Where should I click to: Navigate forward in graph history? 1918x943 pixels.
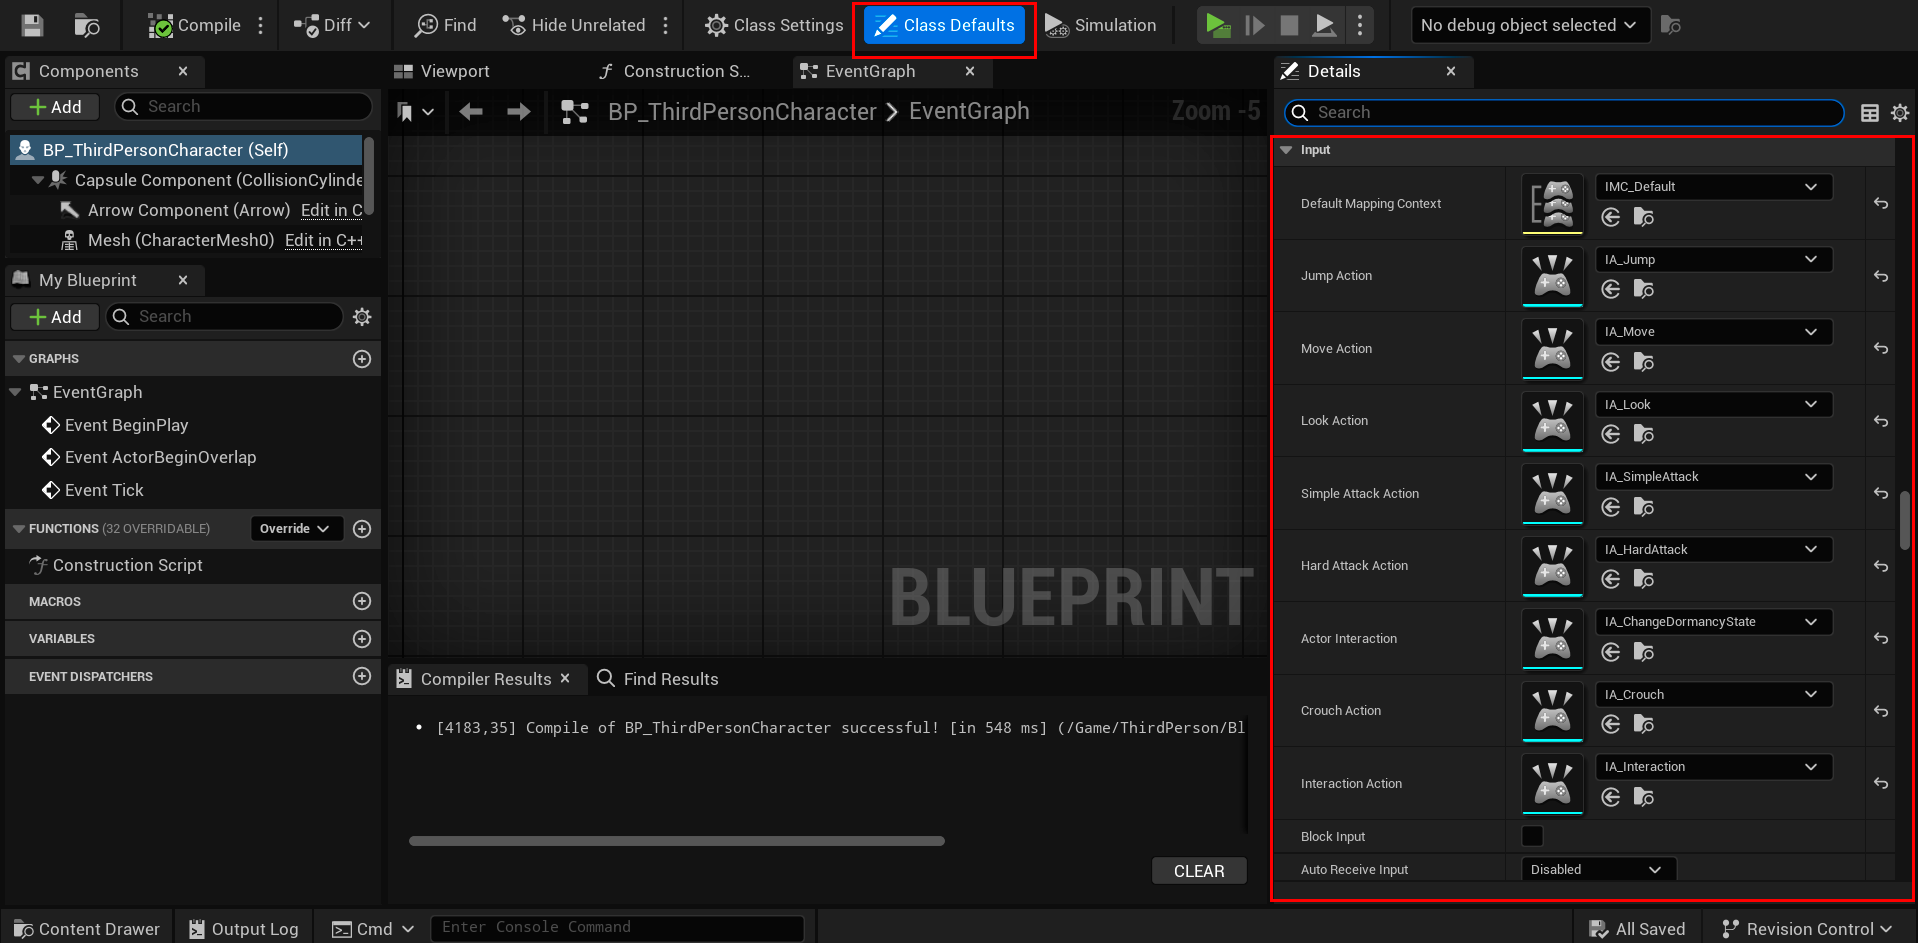coord(518,112)
